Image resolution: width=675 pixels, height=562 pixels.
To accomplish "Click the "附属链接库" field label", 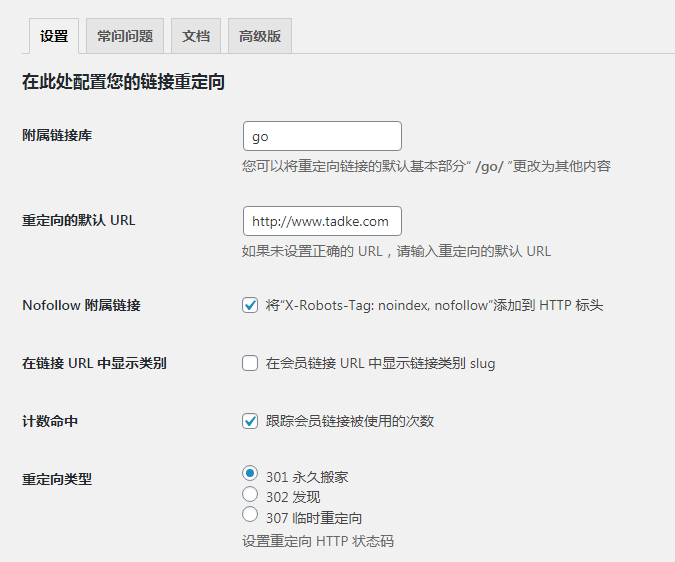I will pos(57,135).
